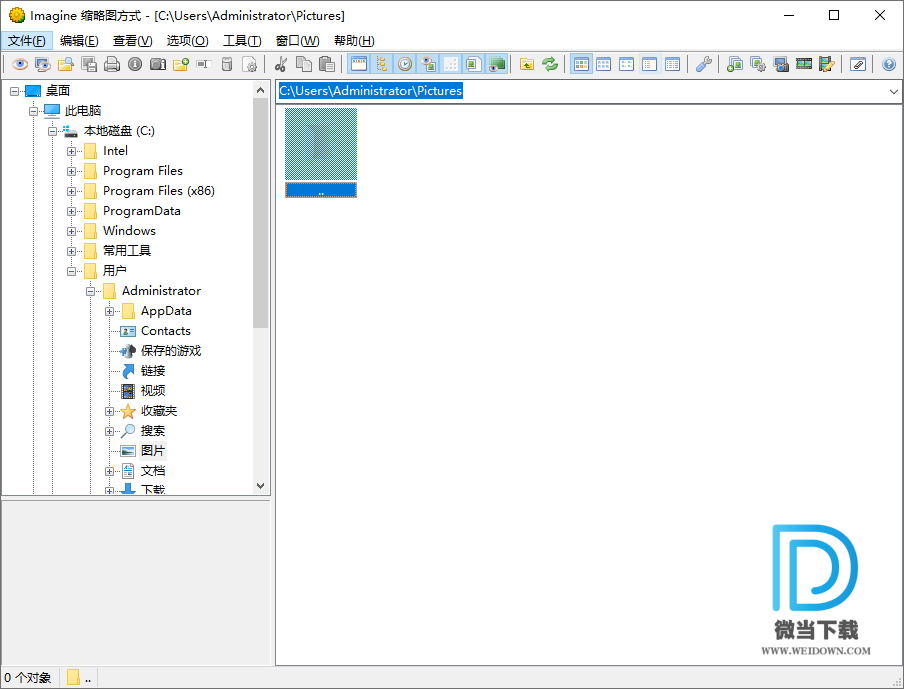This screenshot has width=904, height=689.
Task: Click the New Folder icon with plus
Action: [x=181, y=64]
